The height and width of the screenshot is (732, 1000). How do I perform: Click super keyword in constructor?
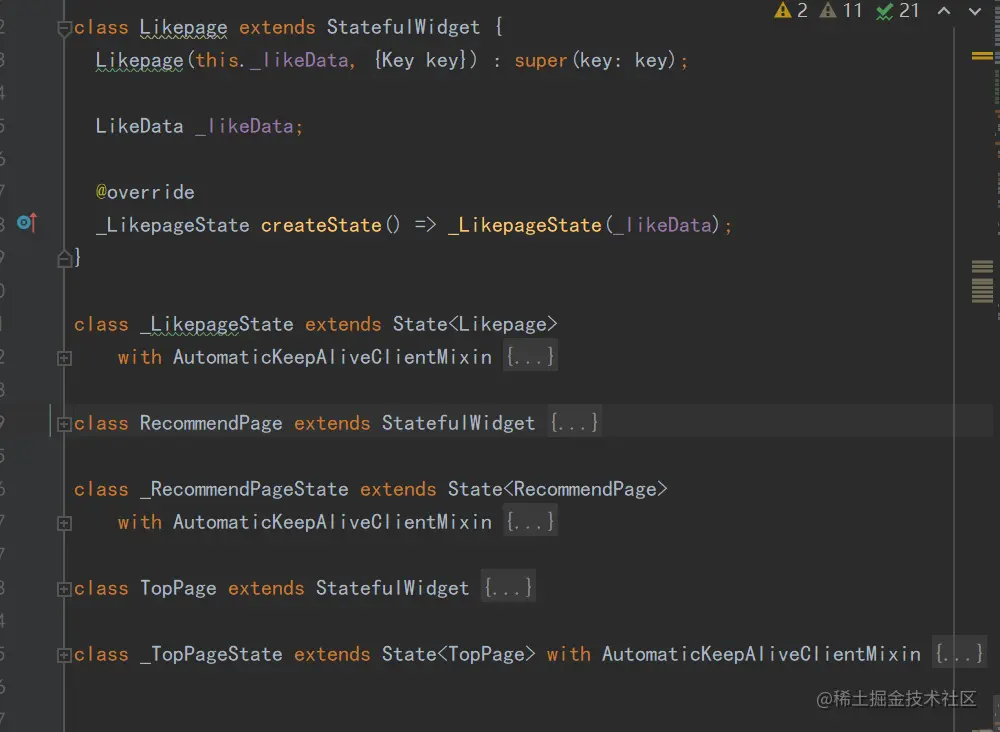(x=541, y=61)
